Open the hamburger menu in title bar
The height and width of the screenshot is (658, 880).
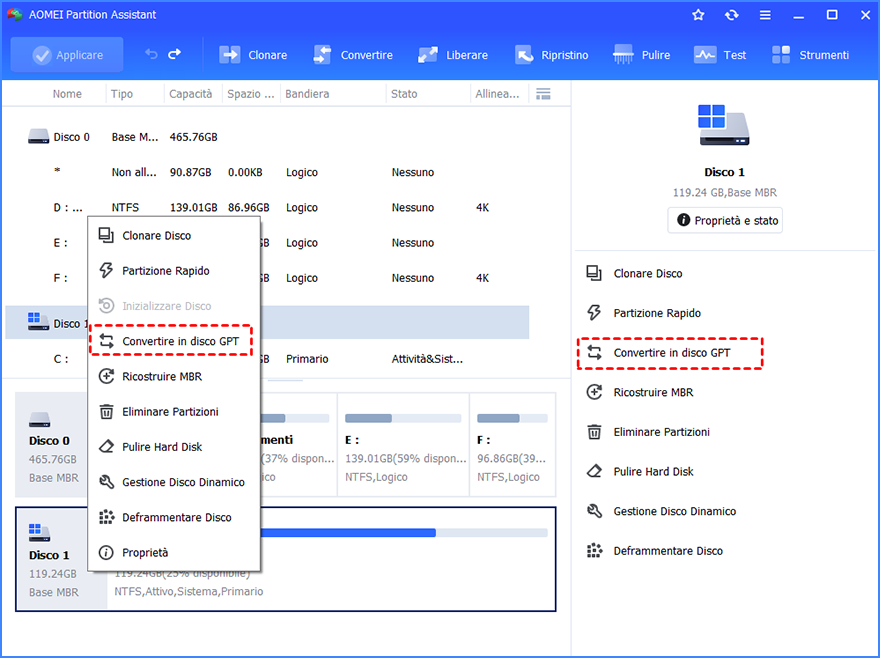pyautogui.click(x=765, y=15)
